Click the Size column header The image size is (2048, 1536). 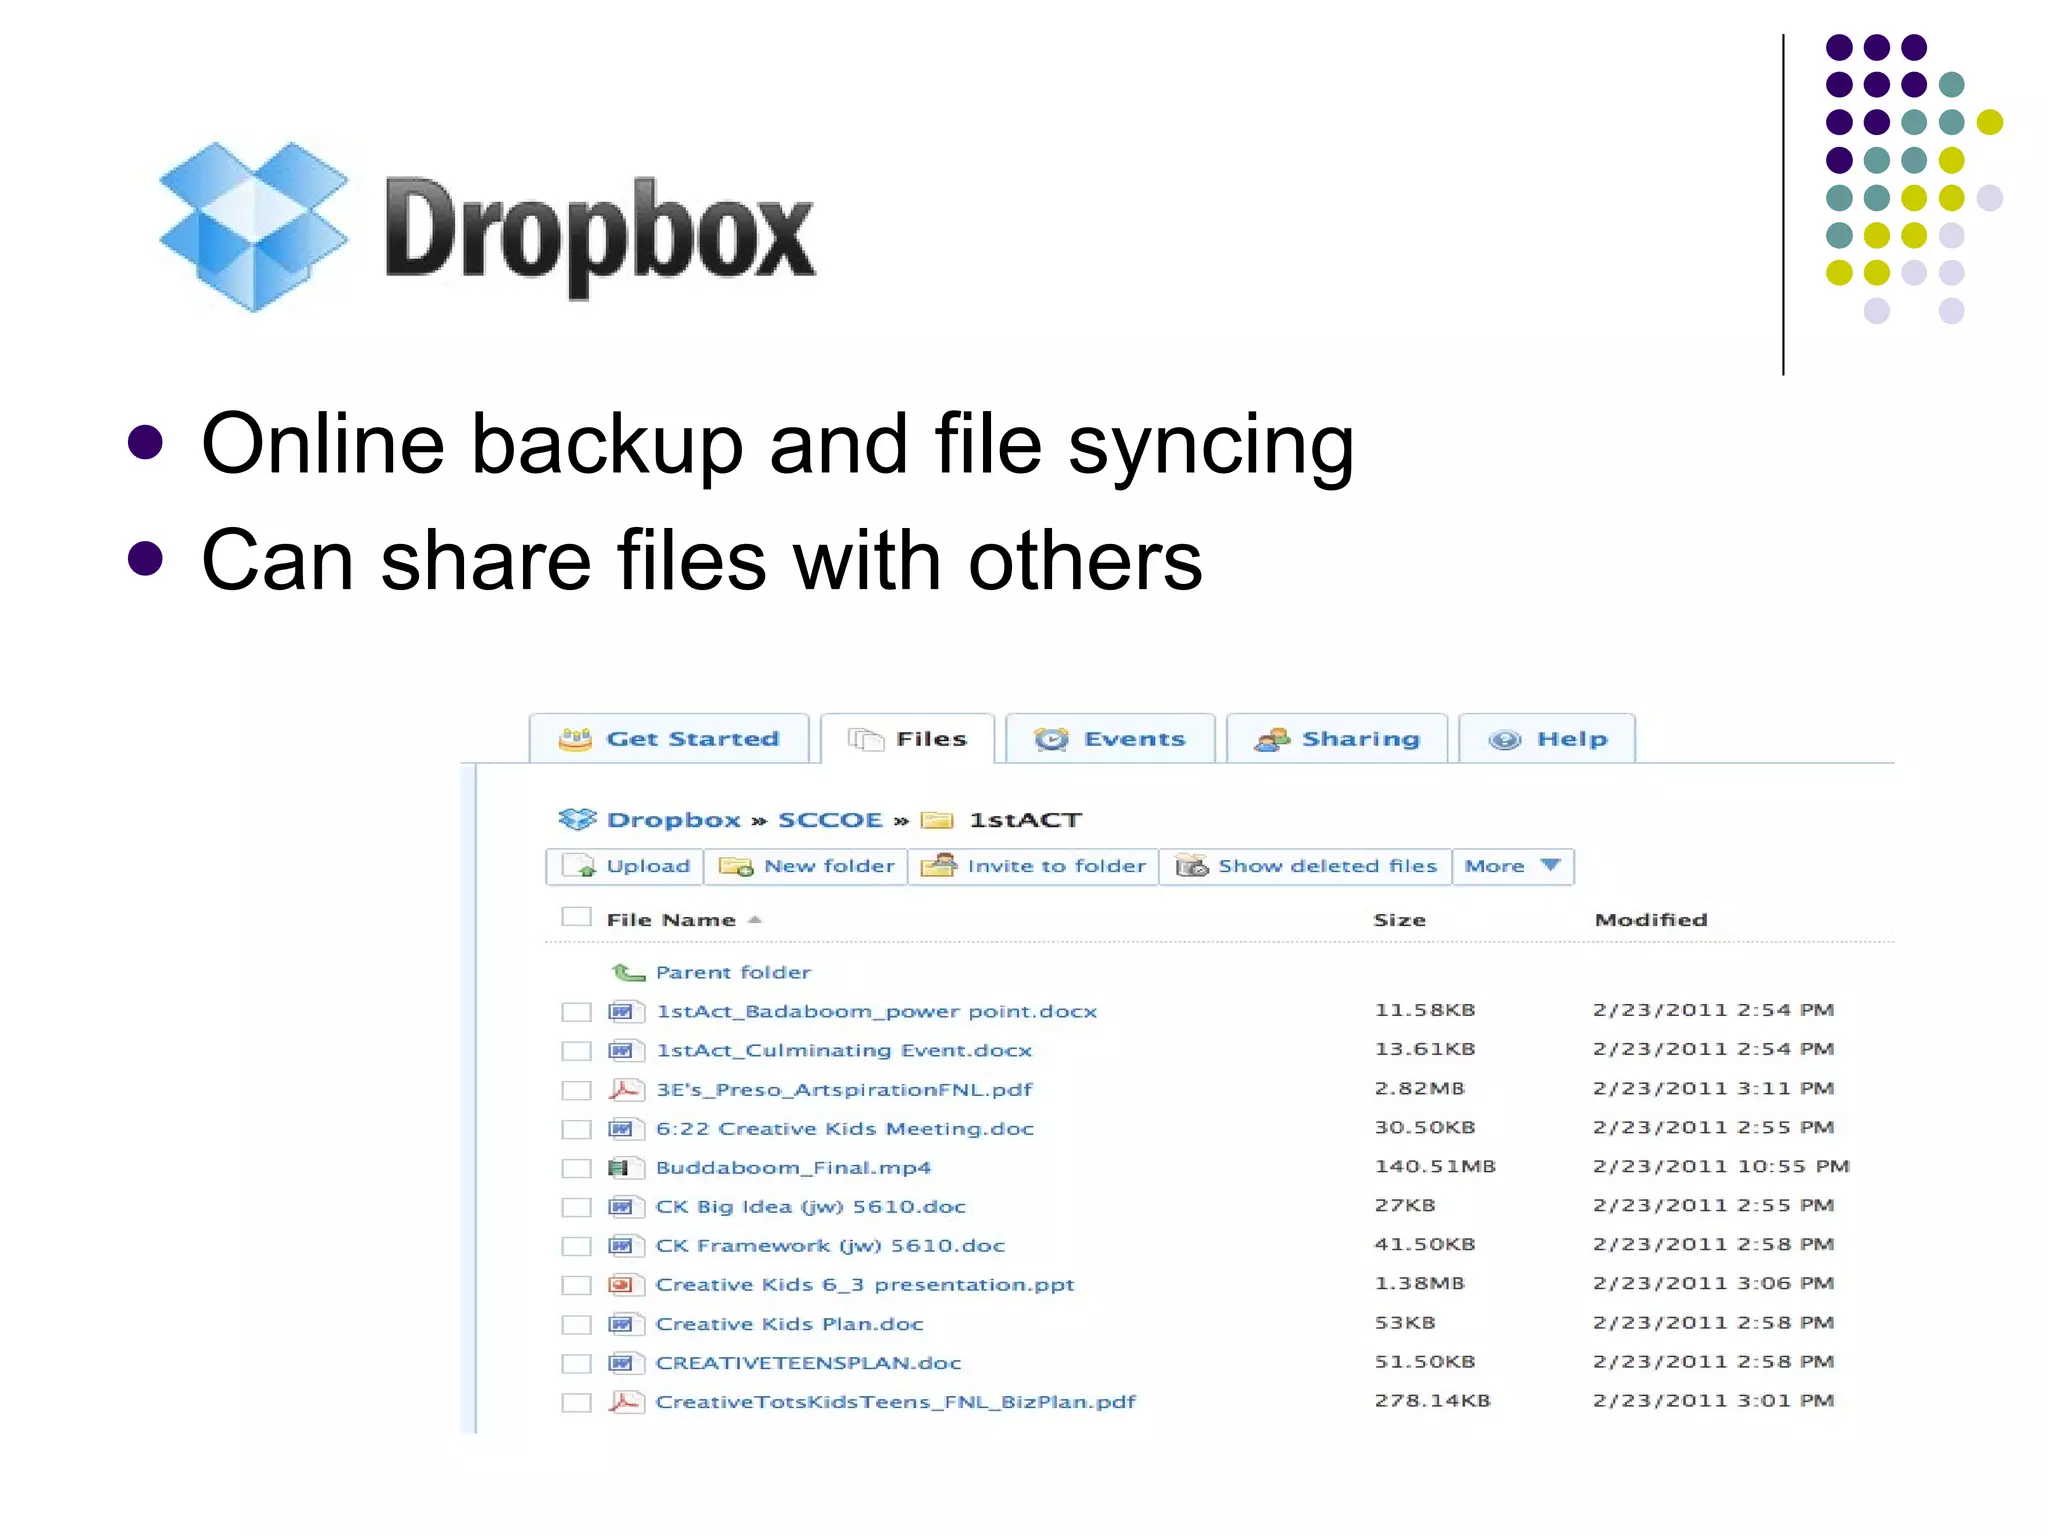1399,920
